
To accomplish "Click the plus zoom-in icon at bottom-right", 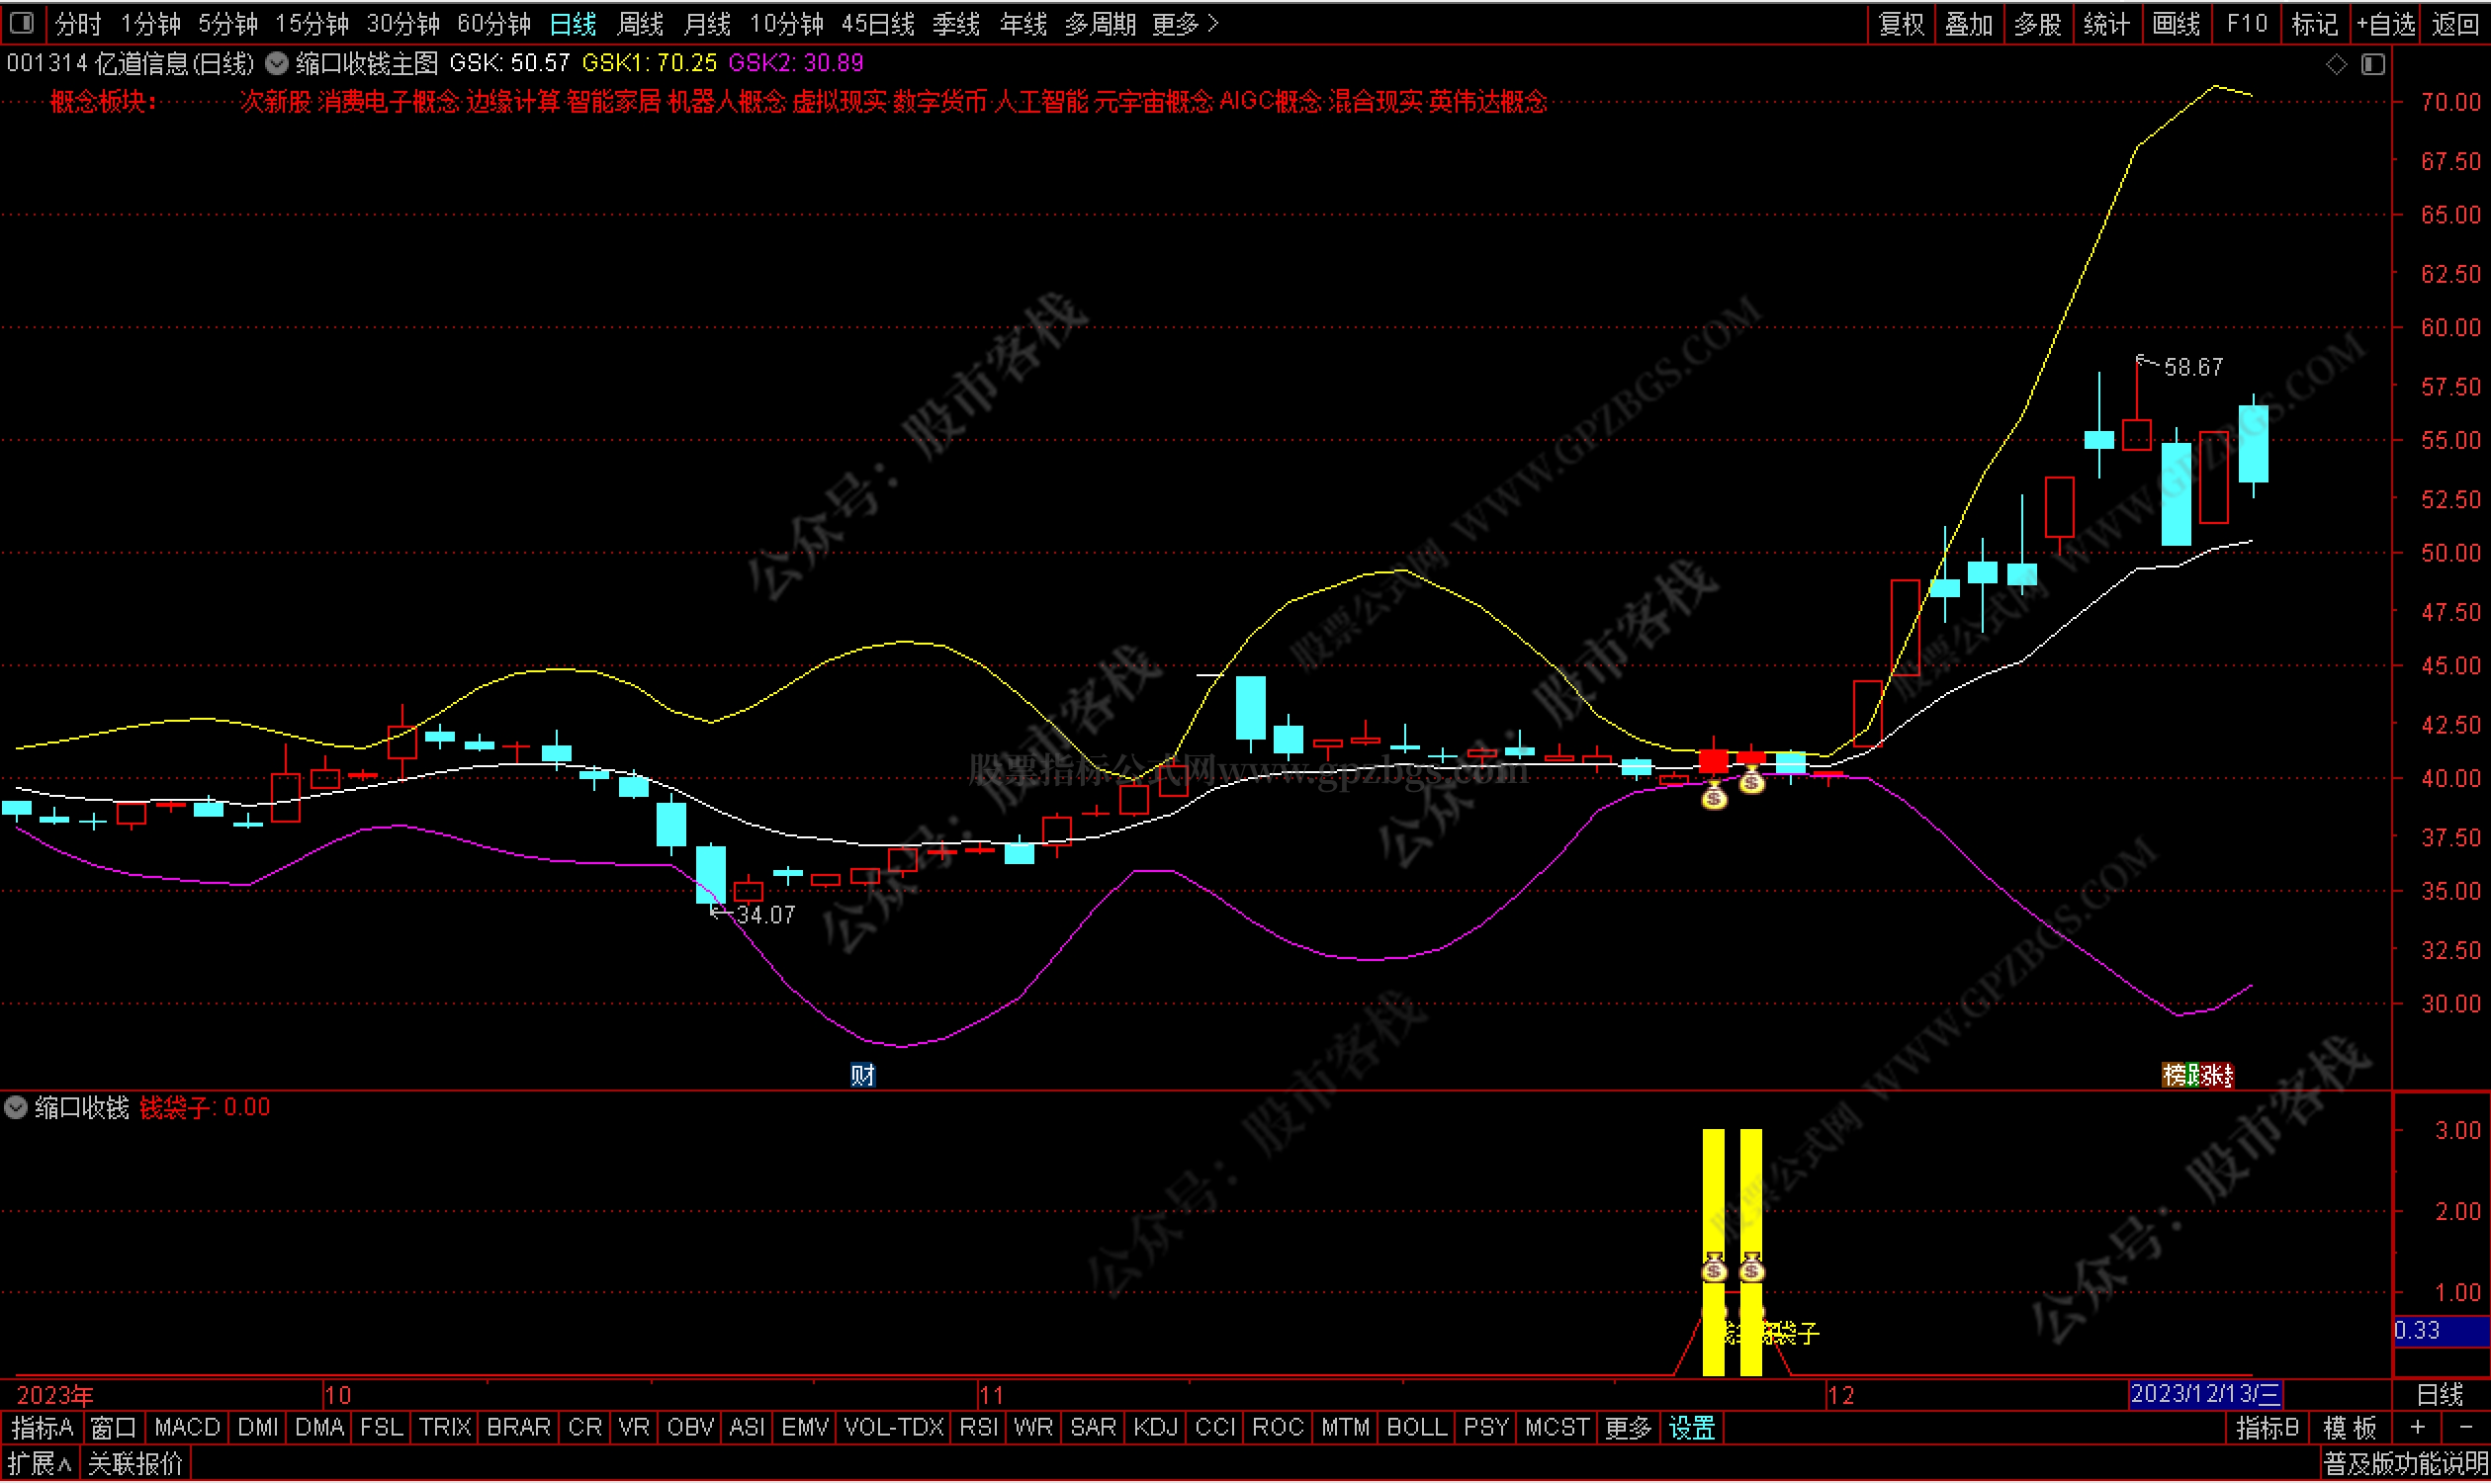I will pyautogui.click(x=2417, y=1428).
